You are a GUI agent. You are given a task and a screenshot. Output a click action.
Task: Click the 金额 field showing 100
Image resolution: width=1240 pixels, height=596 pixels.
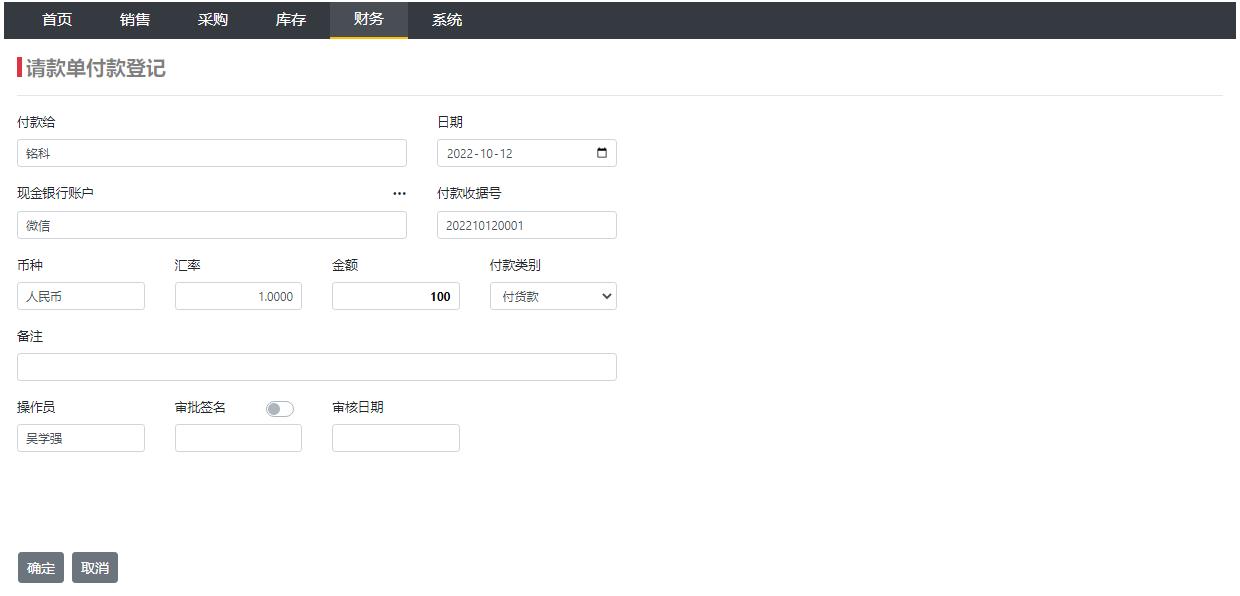click(396, 296)
